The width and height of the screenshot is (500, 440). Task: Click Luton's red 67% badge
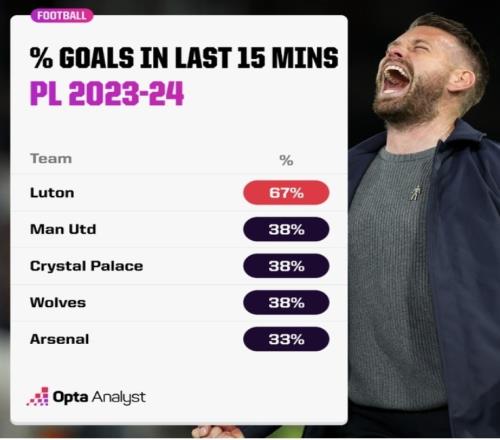click(x=286, y=193)
